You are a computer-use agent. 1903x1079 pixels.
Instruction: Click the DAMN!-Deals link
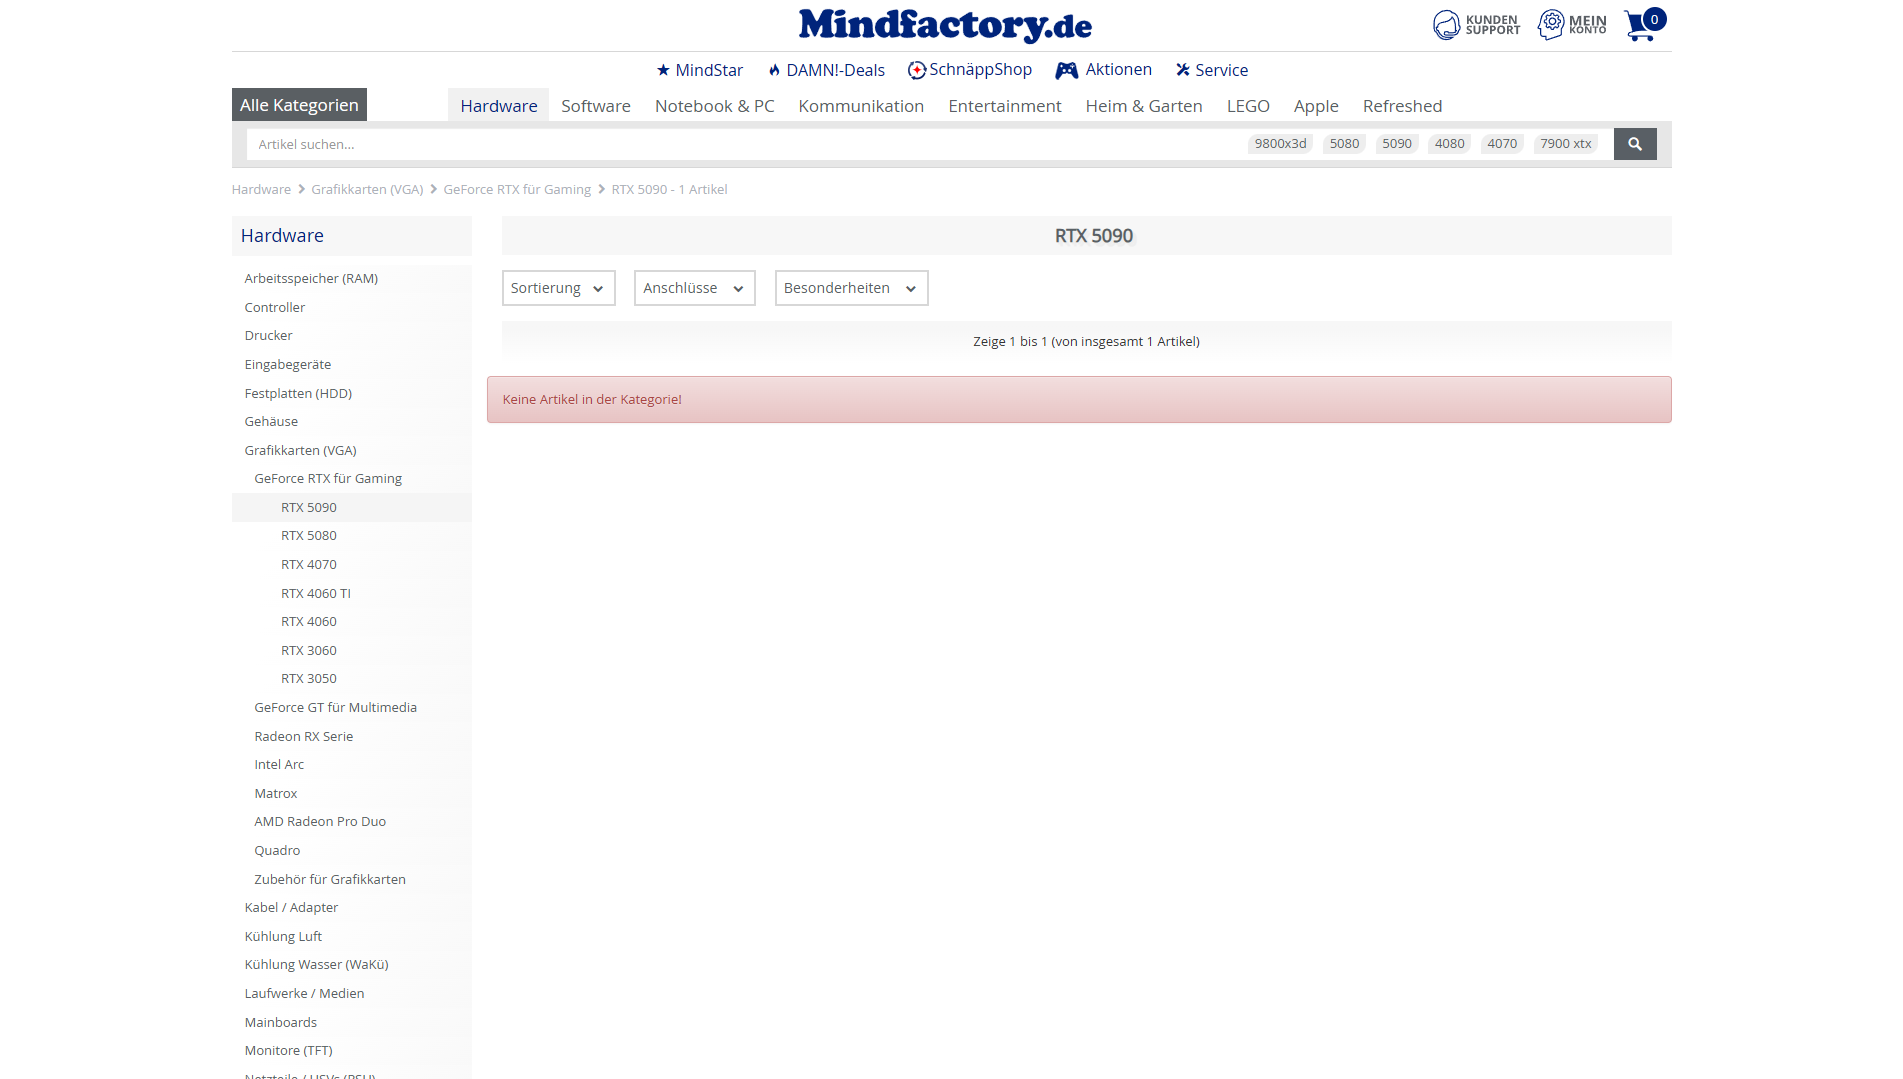(835, 70)
